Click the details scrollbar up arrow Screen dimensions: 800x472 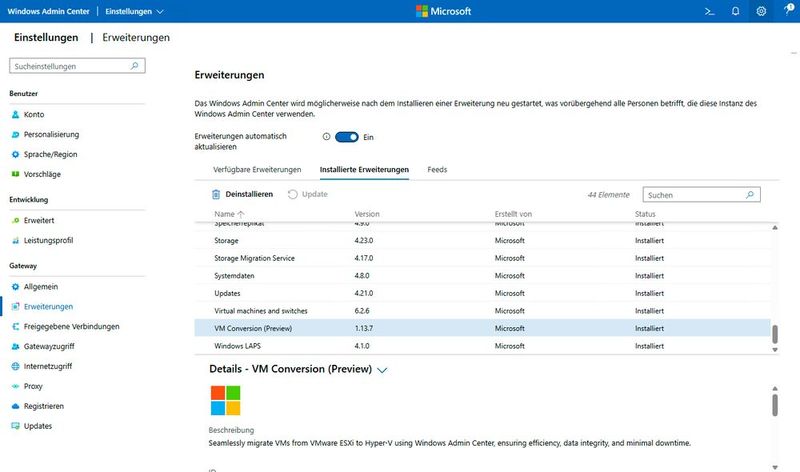pos(775,389)
